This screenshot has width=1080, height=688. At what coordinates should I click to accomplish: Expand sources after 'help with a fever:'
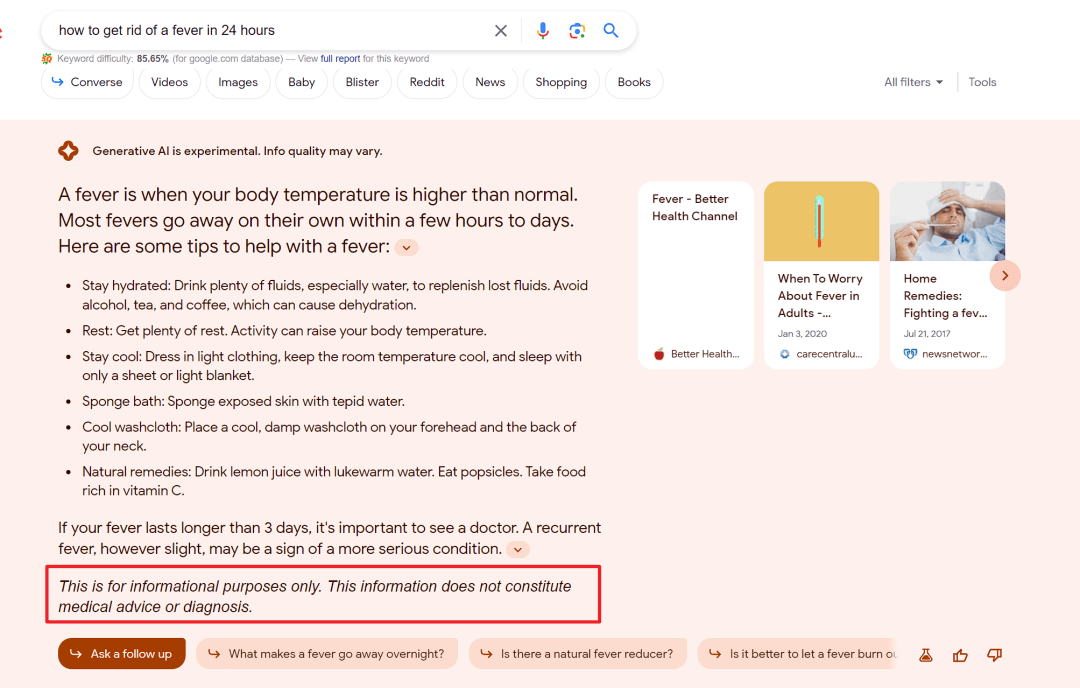pos(407,248)
